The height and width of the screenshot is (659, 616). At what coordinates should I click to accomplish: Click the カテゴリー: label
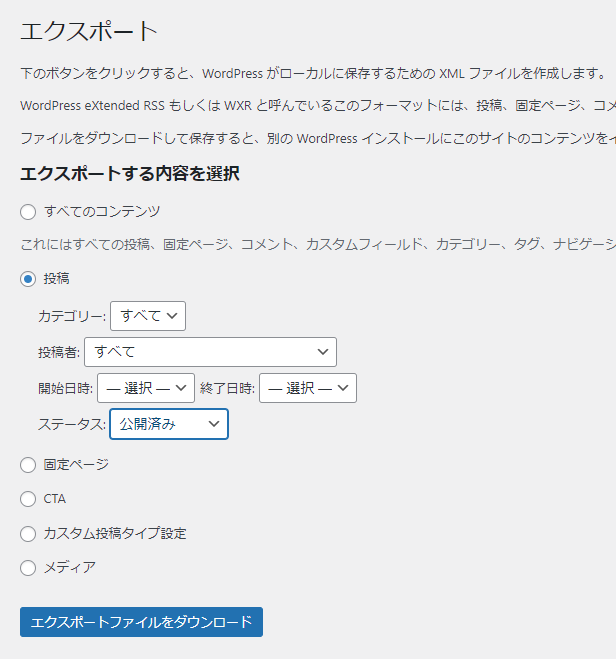pyautogui.click(x=72, y=316)
